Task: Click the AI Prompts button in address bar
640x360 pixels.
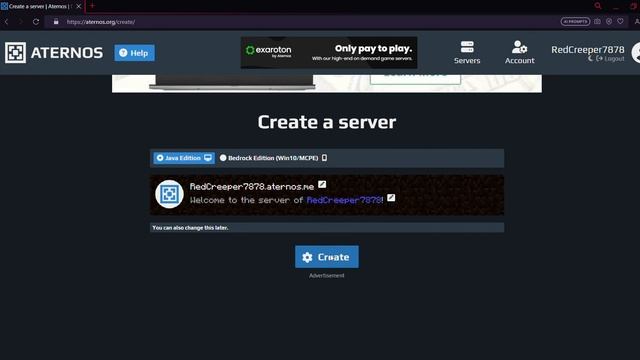Action: click(x=575, y=21)
